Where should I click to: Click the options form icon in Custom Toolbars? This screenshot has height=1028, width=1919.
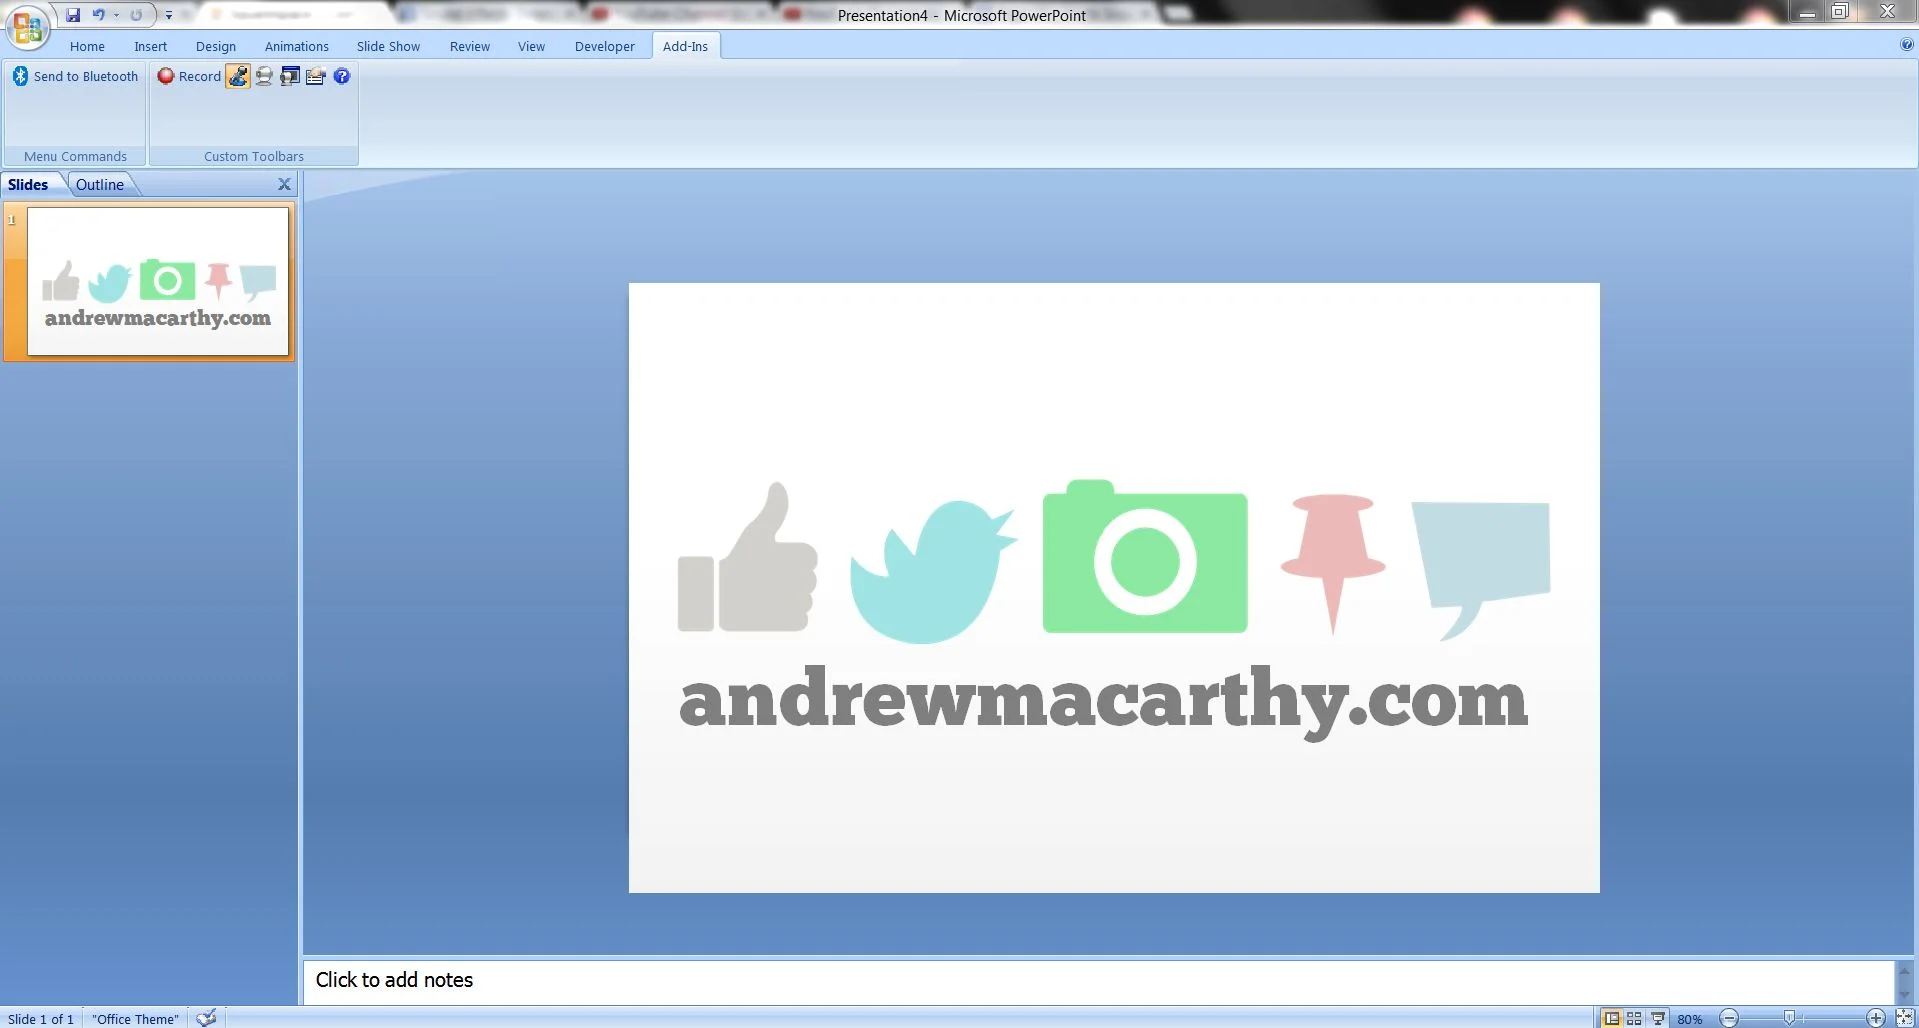click(x=316, y=76)
